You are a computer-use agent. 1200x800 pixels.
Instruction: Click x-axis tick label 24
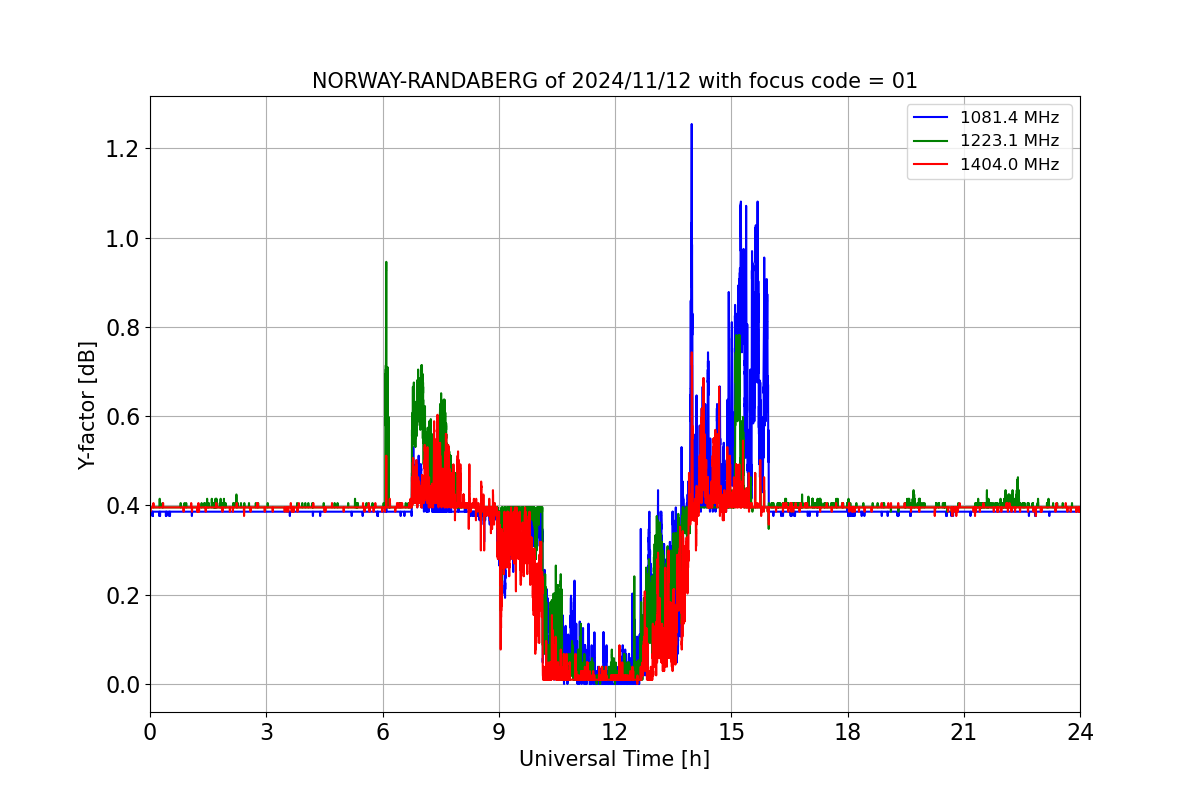pyautogui.click(x=1080, y=732)
